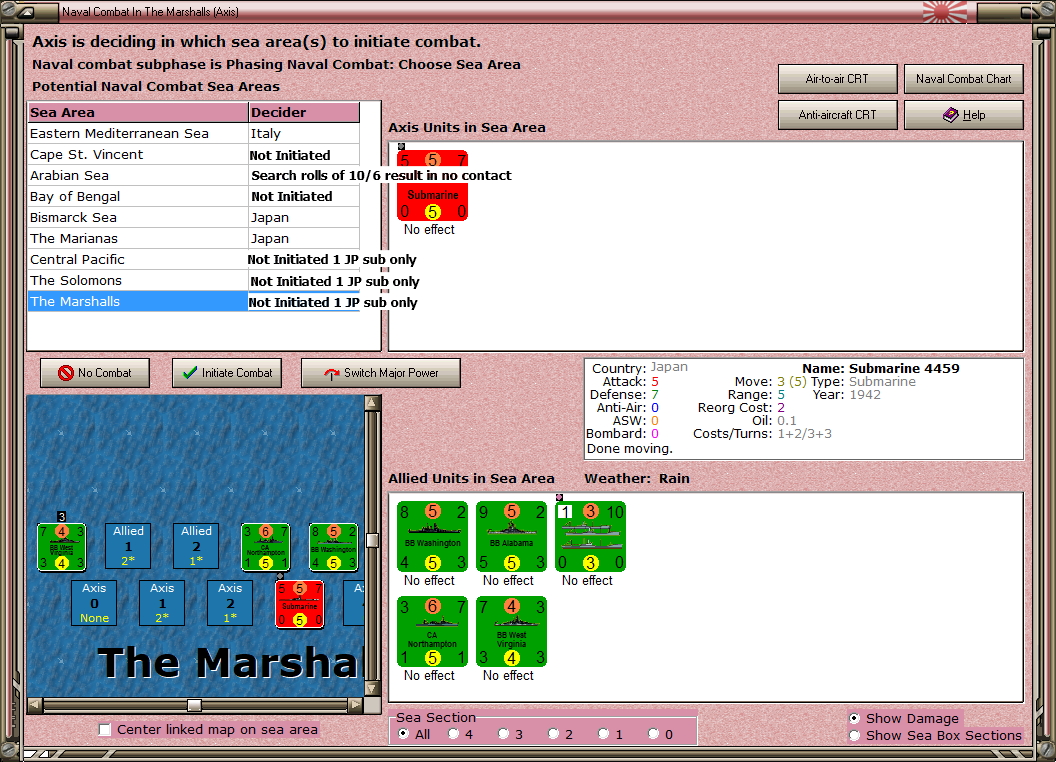Select sea section 3 radio button
1056x762 pixels.
click(503, 734)
